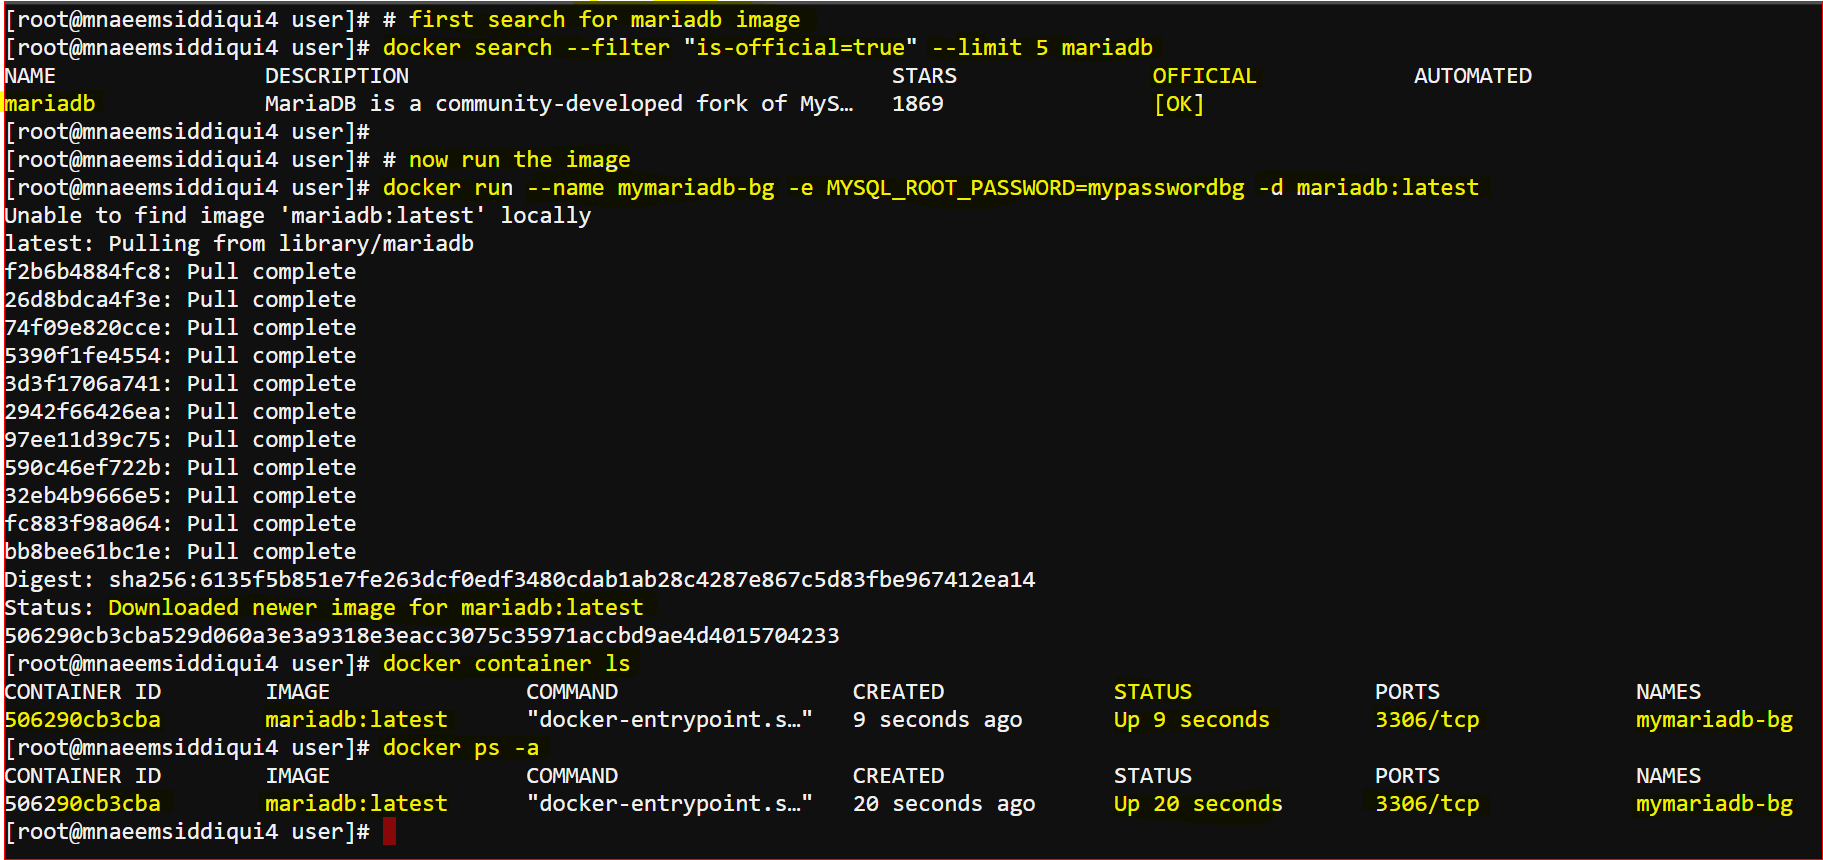Click 'Downloaded newer image for mariadb:latest' text
Screen dimensions: 1823x860
375,608
